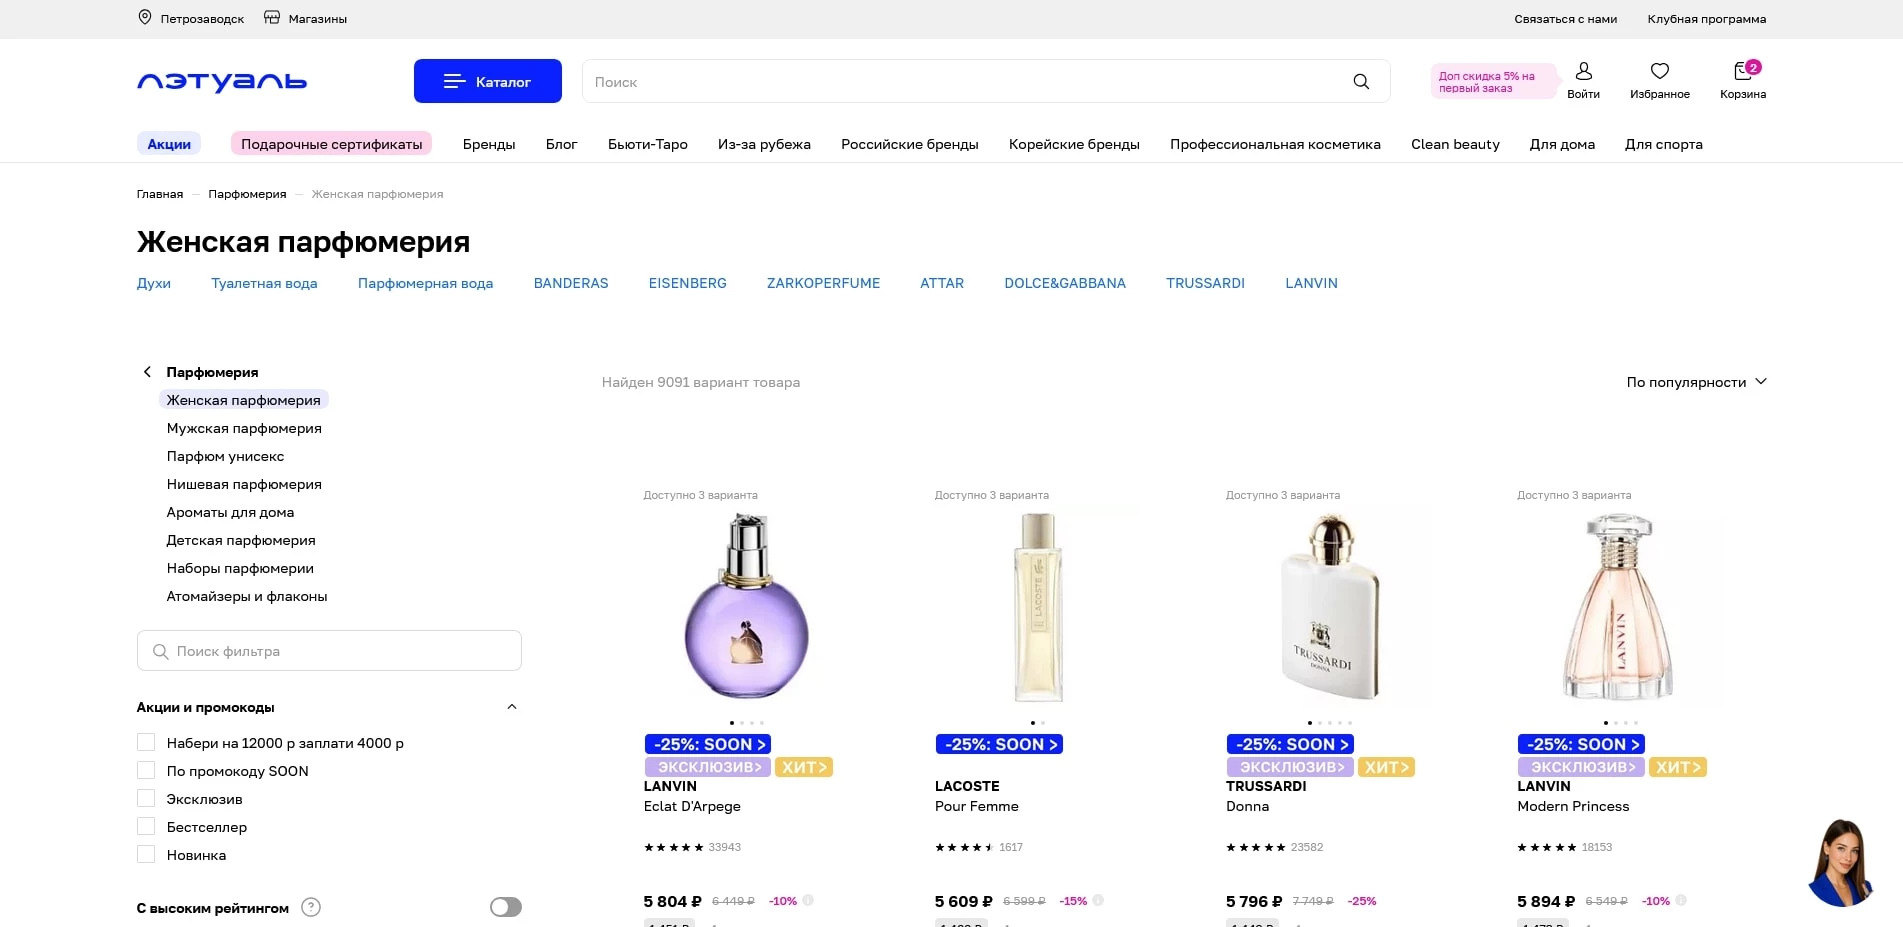Select Корейские бренды in navigation
The image size is (1903, 927).
(1074, 144)
